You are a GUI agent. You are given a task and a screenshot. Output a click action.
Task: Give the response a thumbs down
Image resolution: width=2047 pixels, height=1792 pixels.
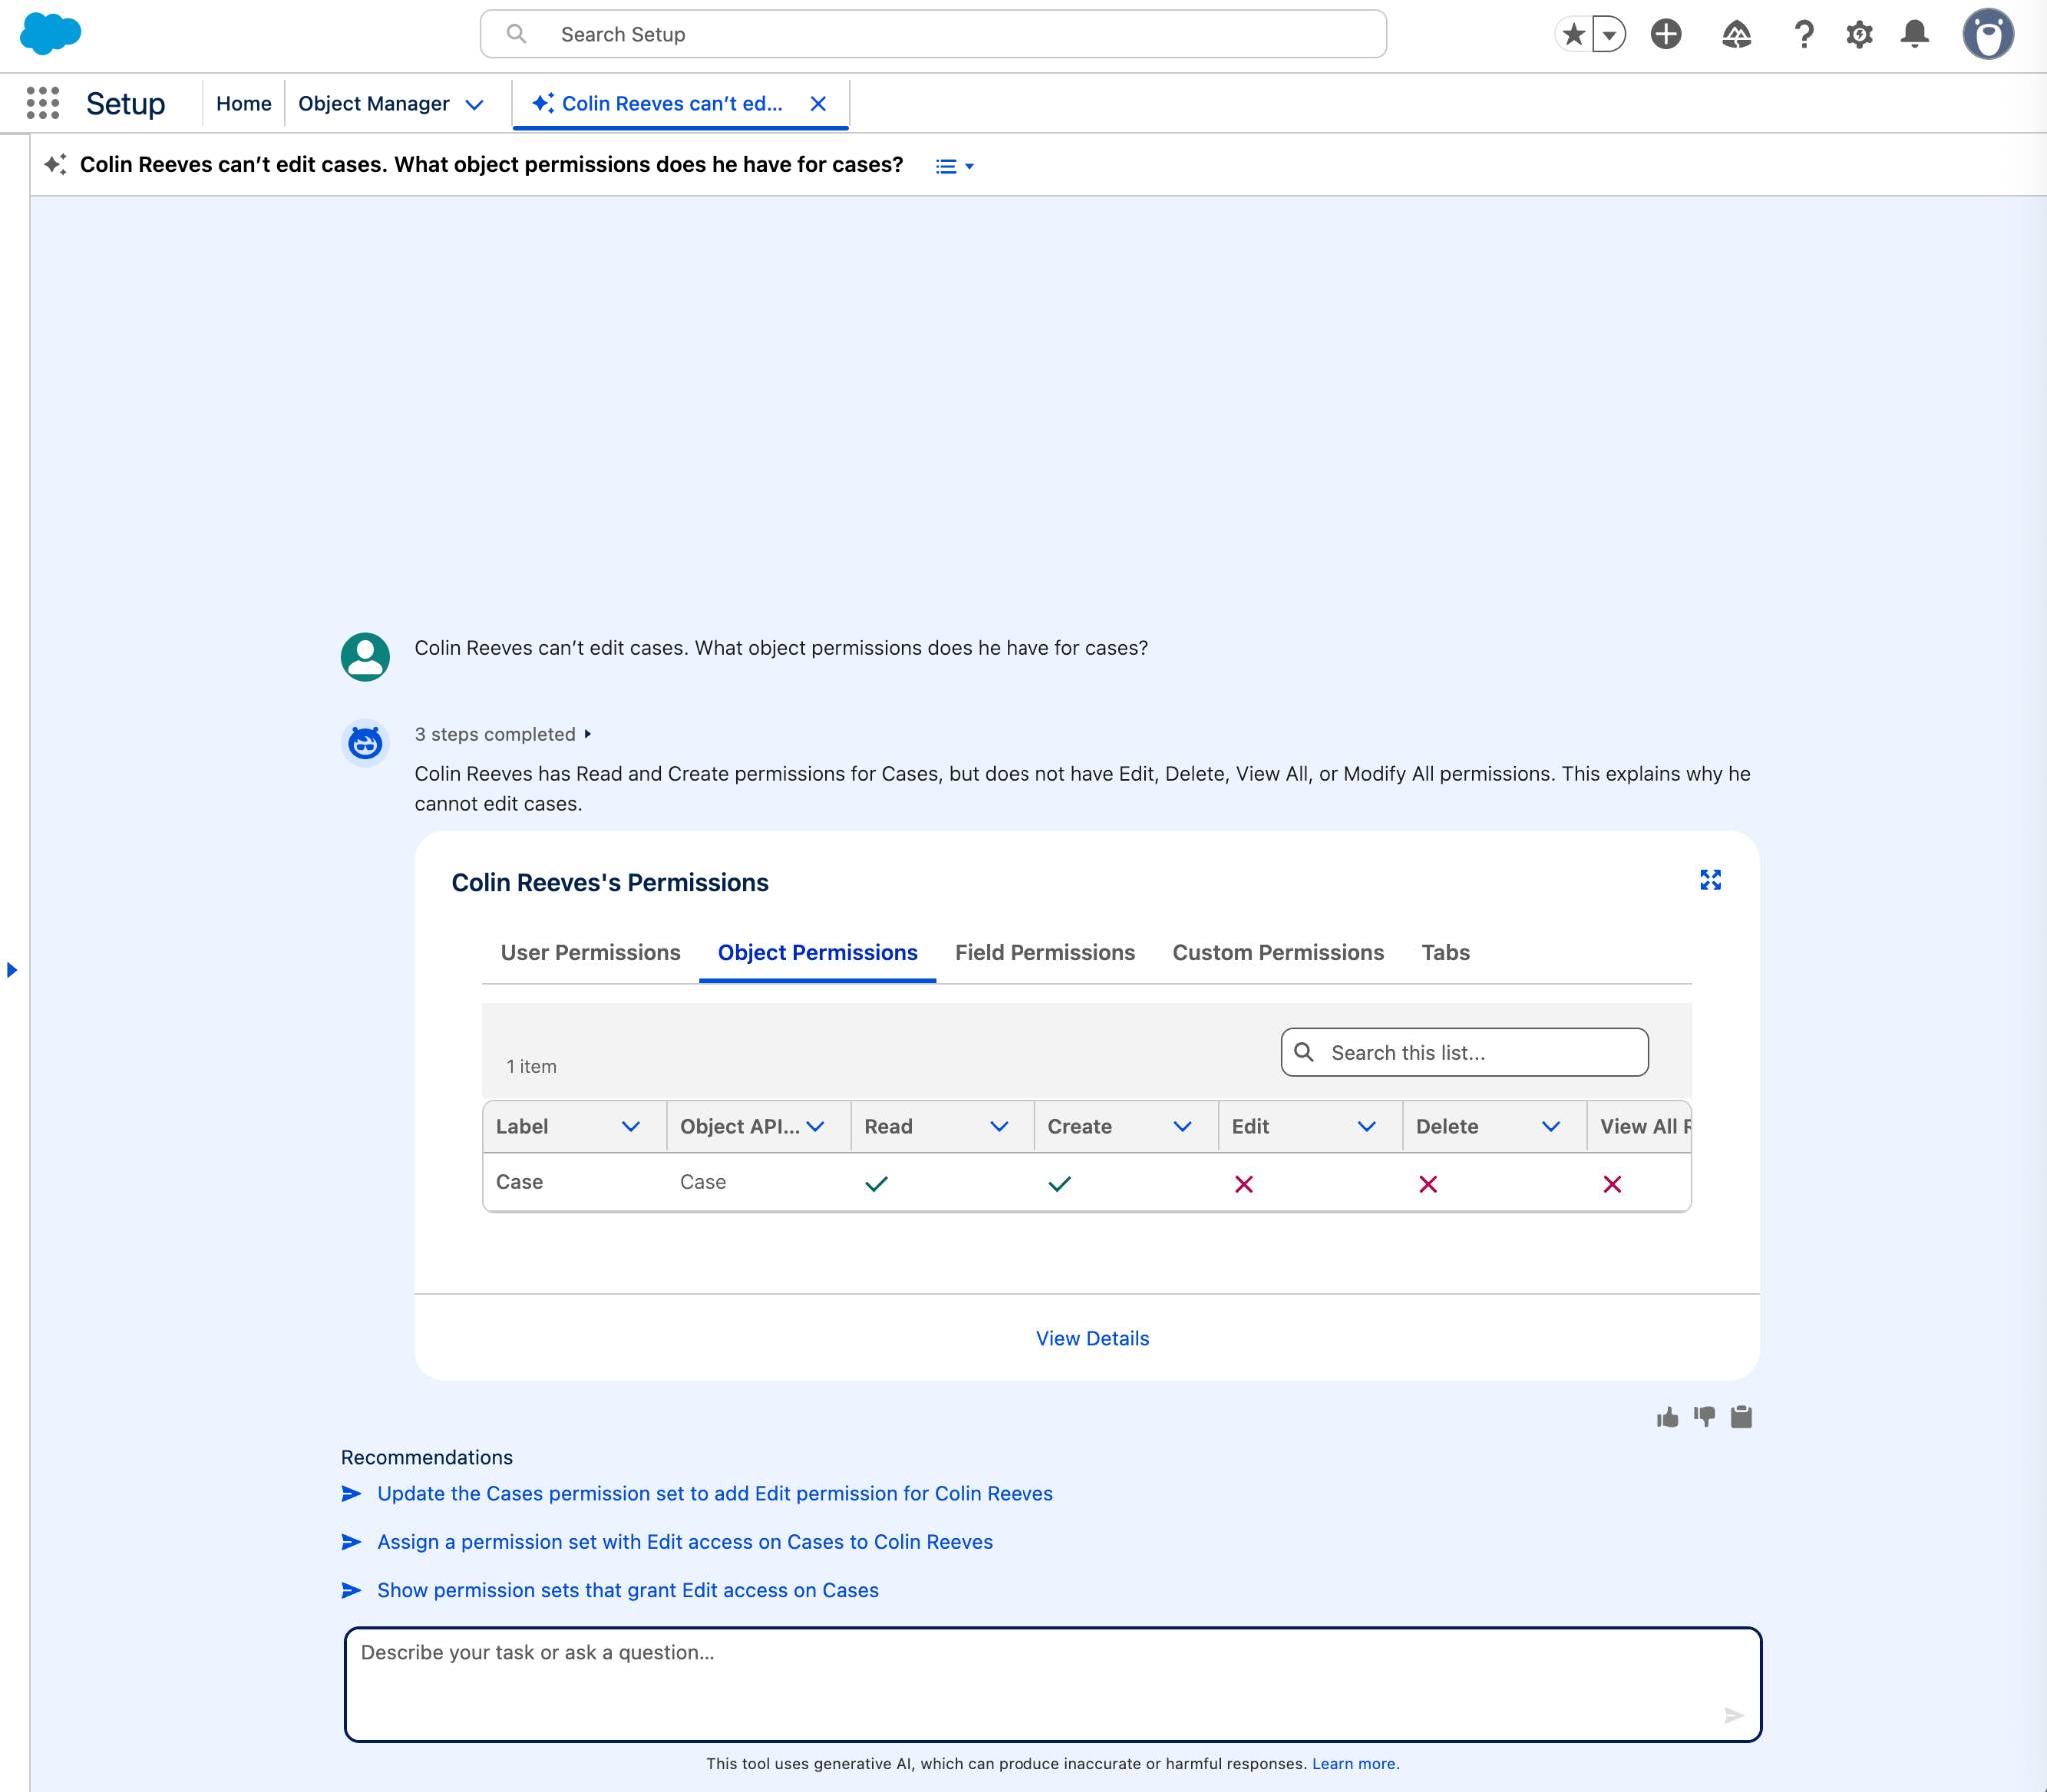point(1704,1417)
